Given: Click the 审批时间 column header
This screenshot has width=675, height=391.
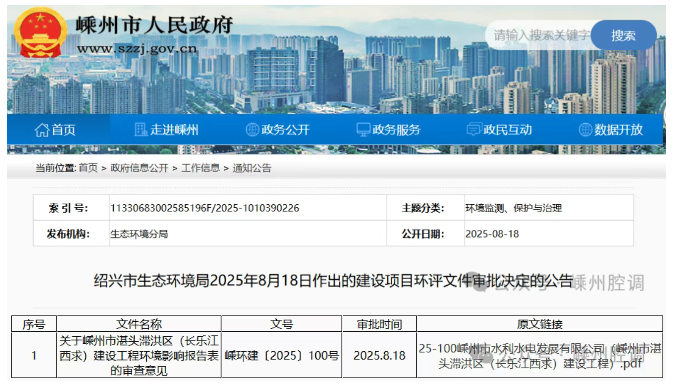Looking at the screenshot, I should pyautogui.click(x=379, y=324).
